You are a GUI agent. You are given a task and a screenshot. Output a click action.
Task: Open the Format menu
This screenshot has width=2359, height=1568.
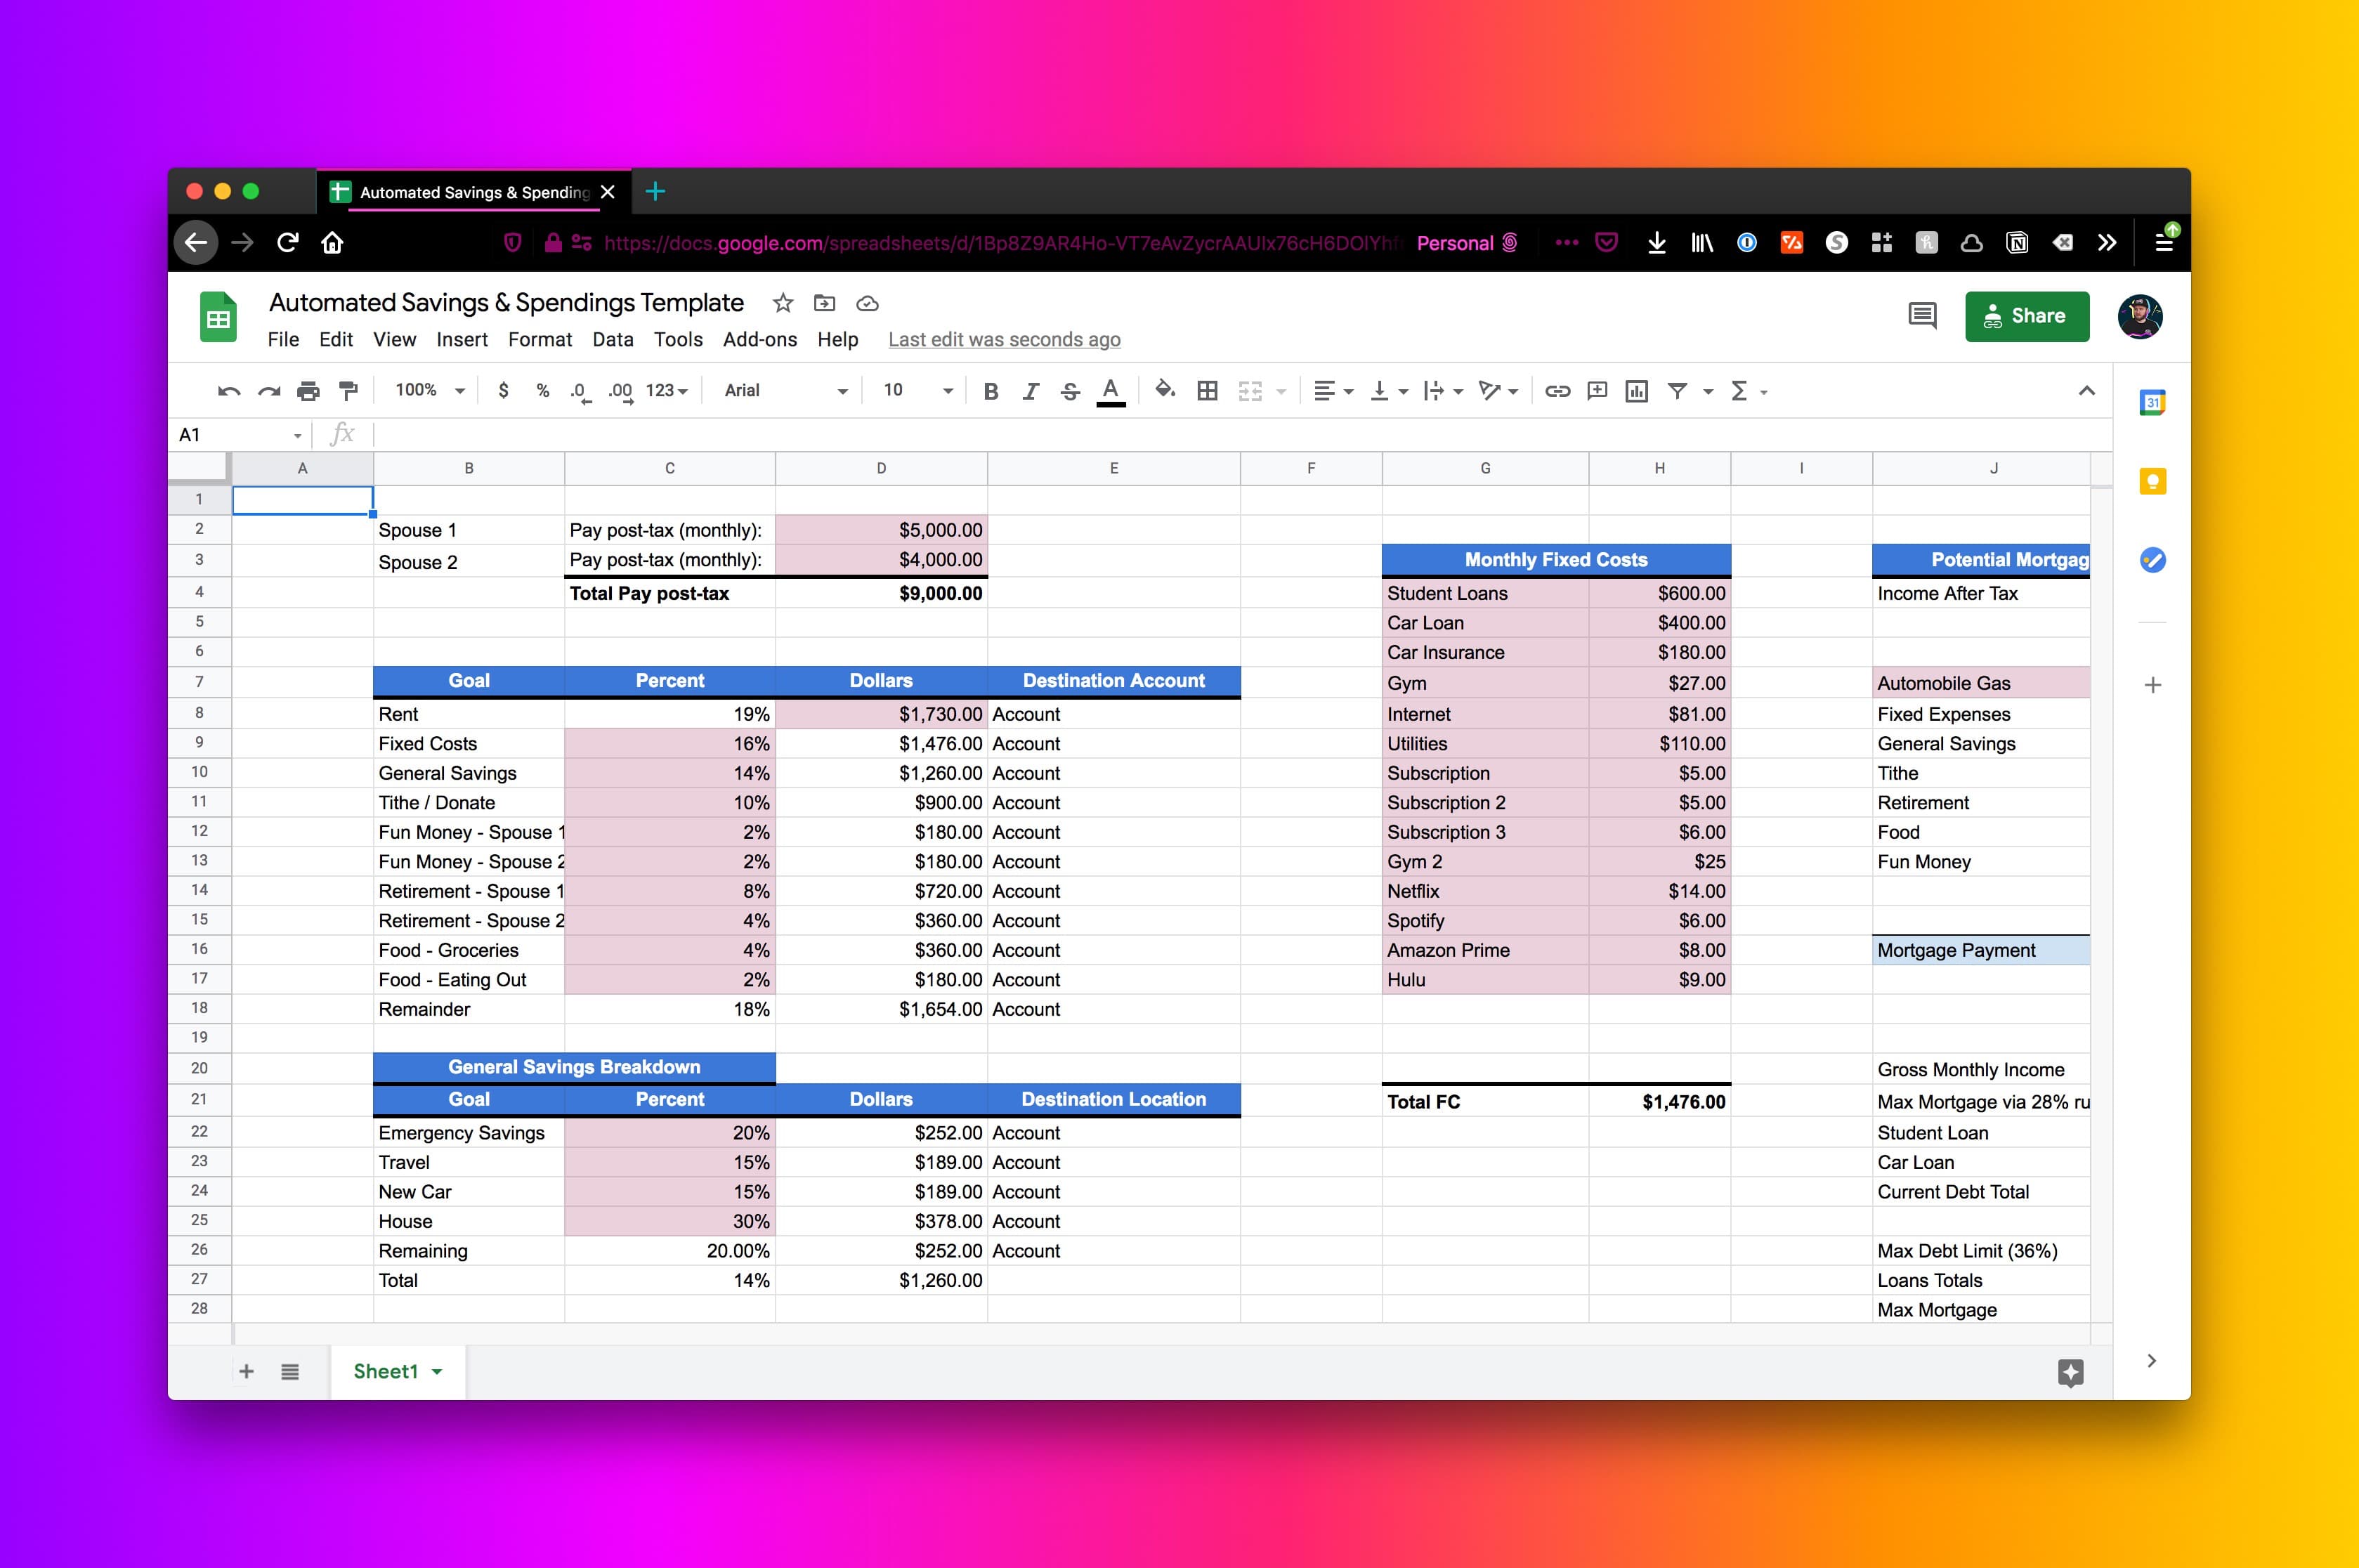coord(539,340)
